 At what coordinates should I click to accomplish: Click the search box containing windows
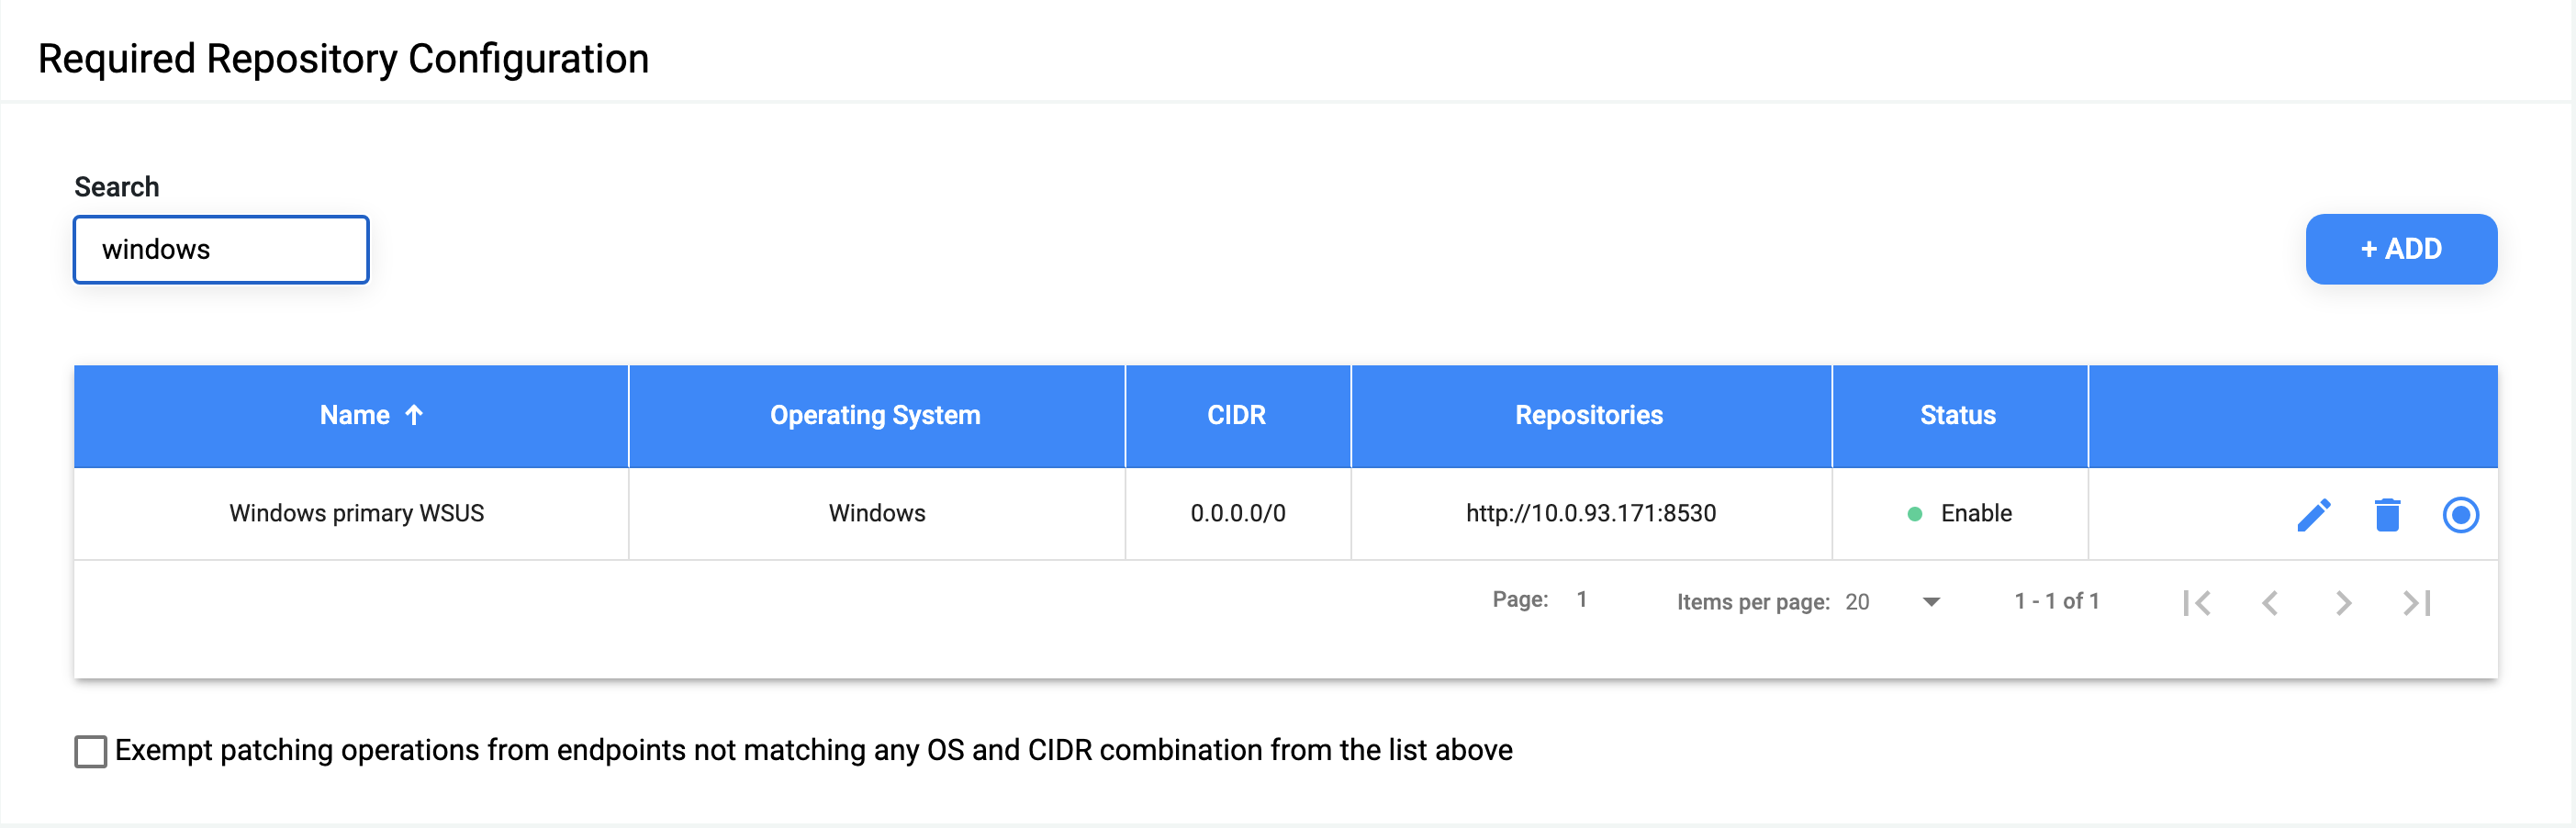click(x=220, y=250)
